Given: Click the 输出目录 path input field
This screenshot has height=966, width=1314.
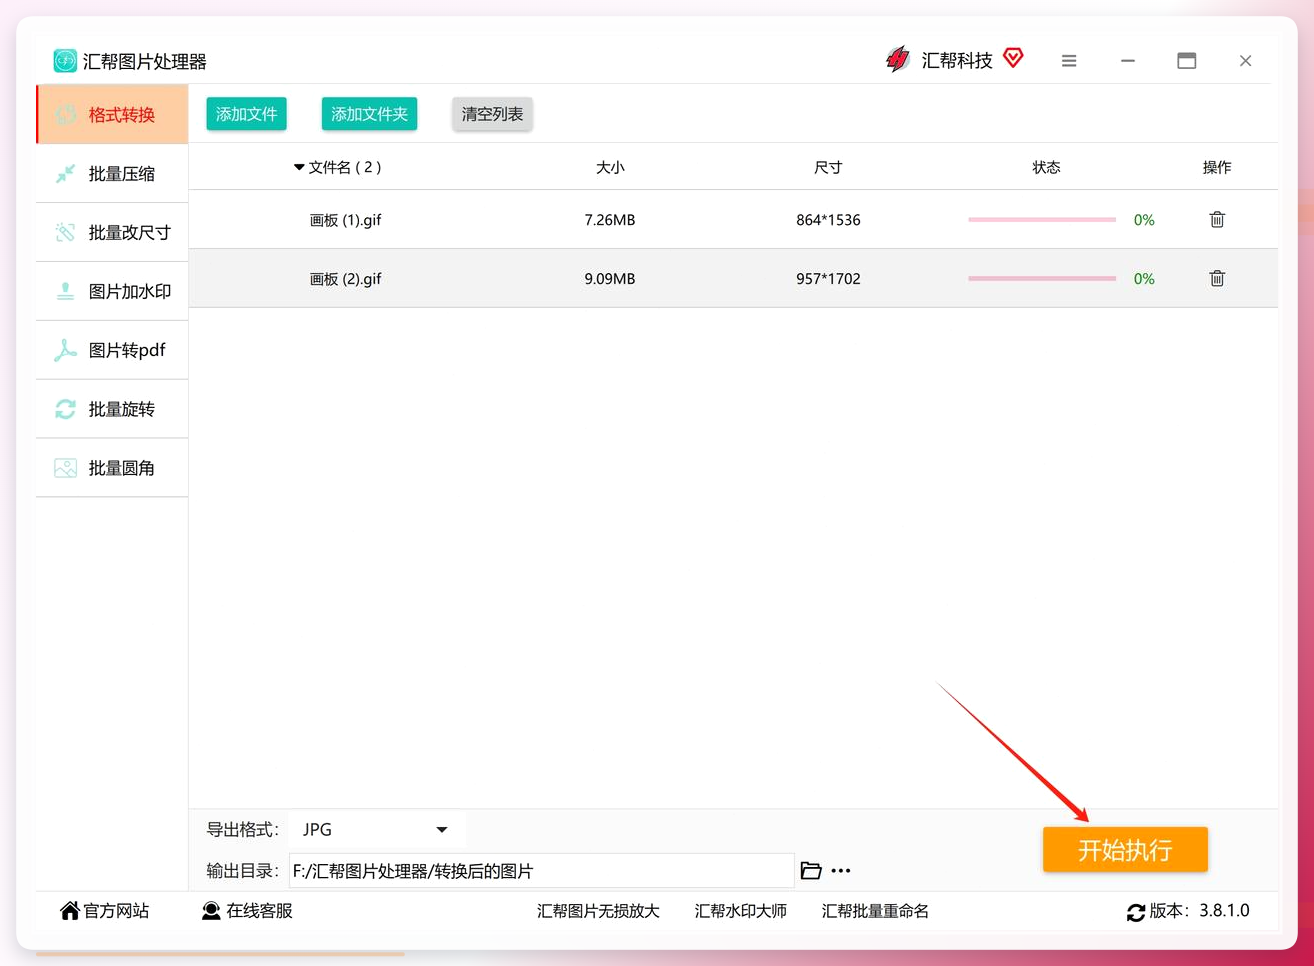Looking at the screenshot, I should pos(541,871).
